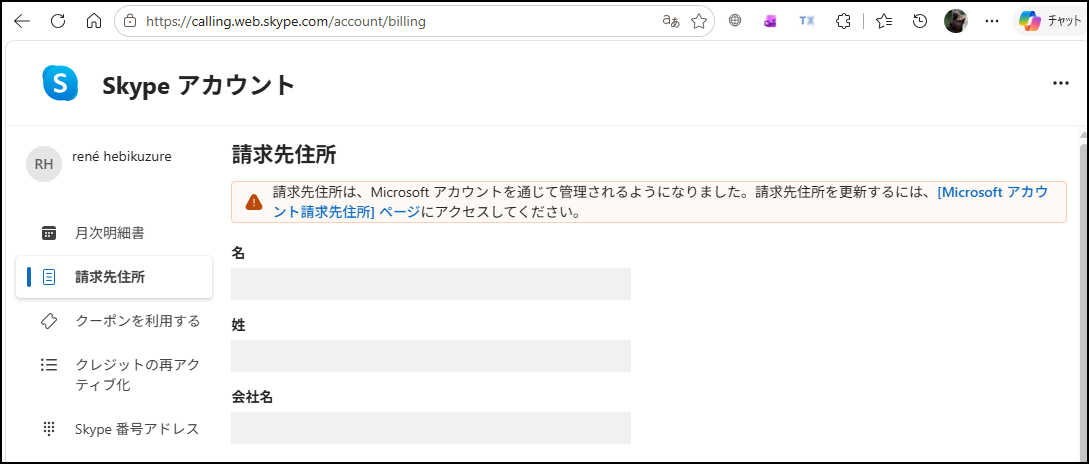Open 月次明細書 in the sidebar

(x=114, y=233)
